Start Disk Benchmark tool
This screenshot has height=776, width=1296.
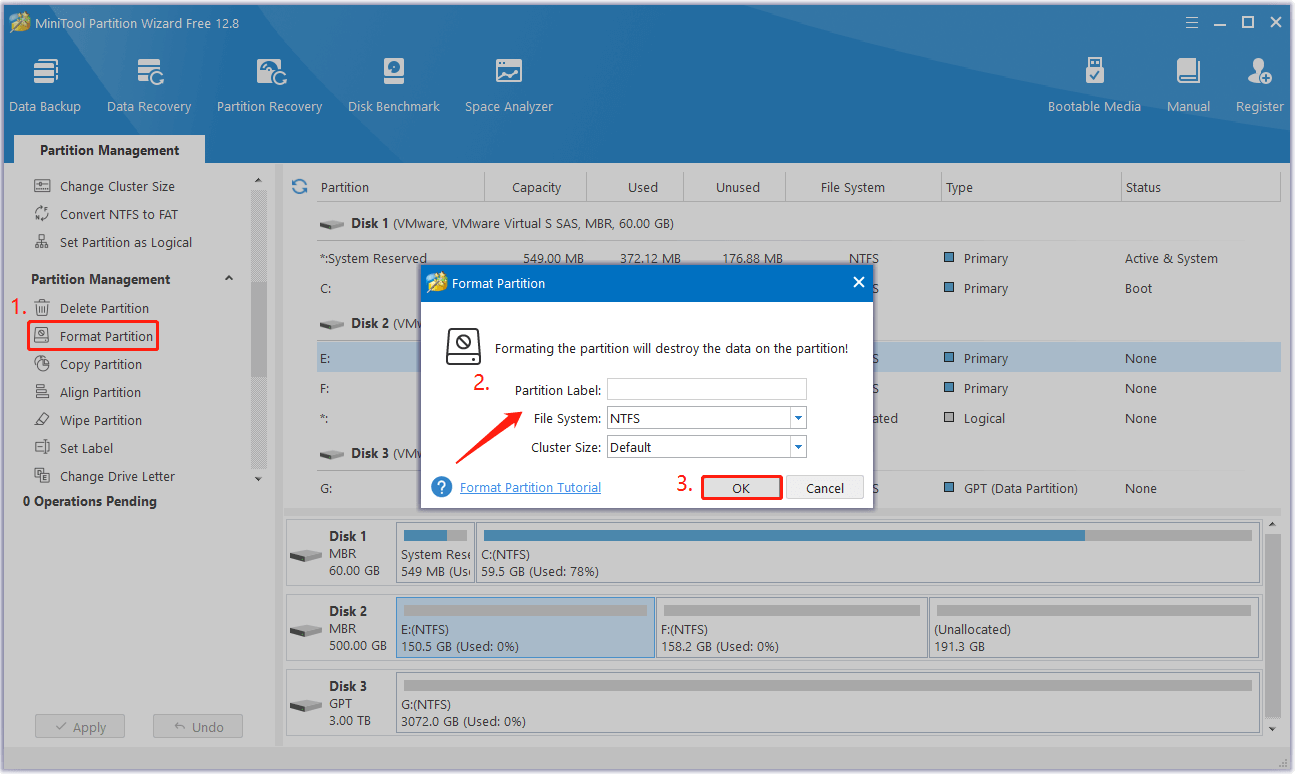(394, 86)
